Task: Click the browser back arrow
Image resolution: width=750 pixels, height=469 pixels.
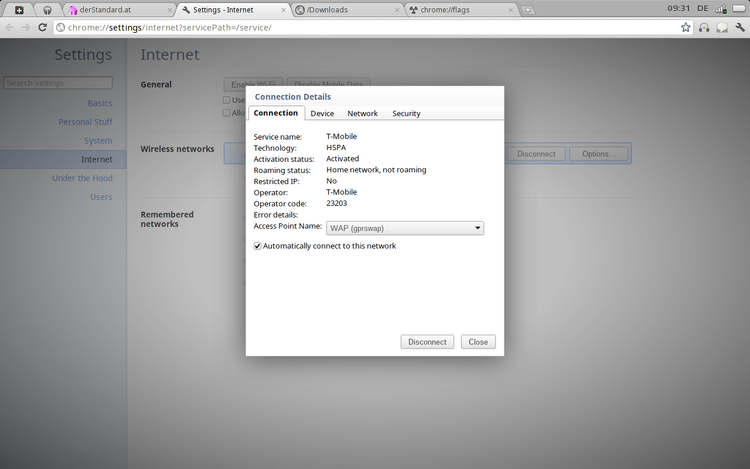Action: [10, 27]
